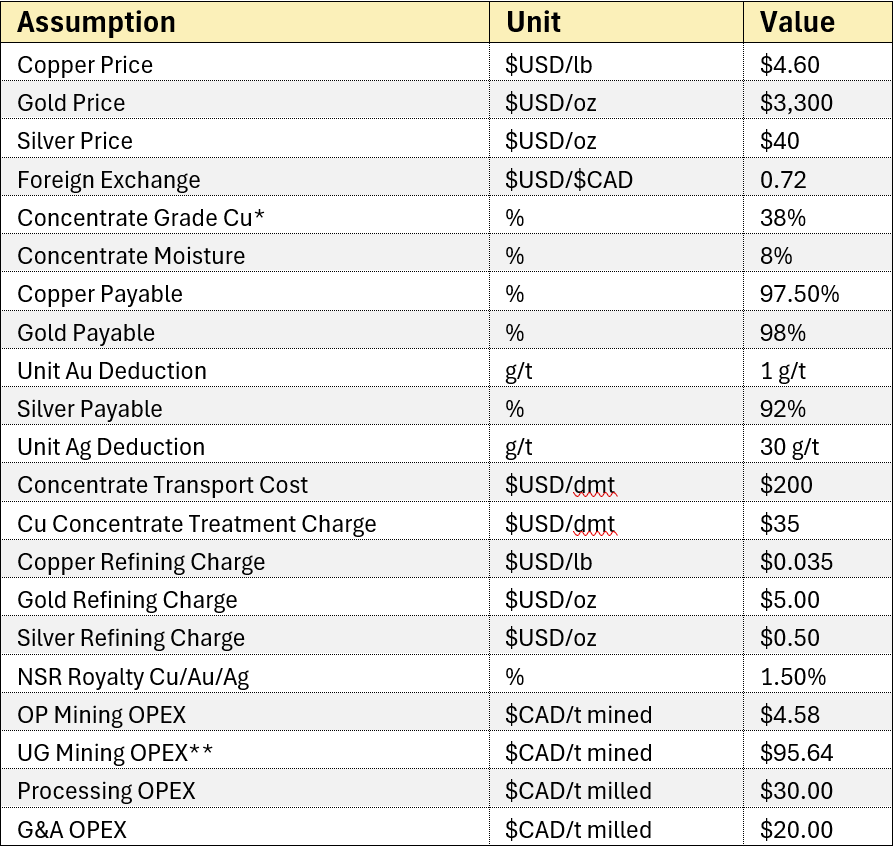893x847 pixels.
Task: Select the Foreign Exchange value 0.72
Action: [x=783, y=180]
